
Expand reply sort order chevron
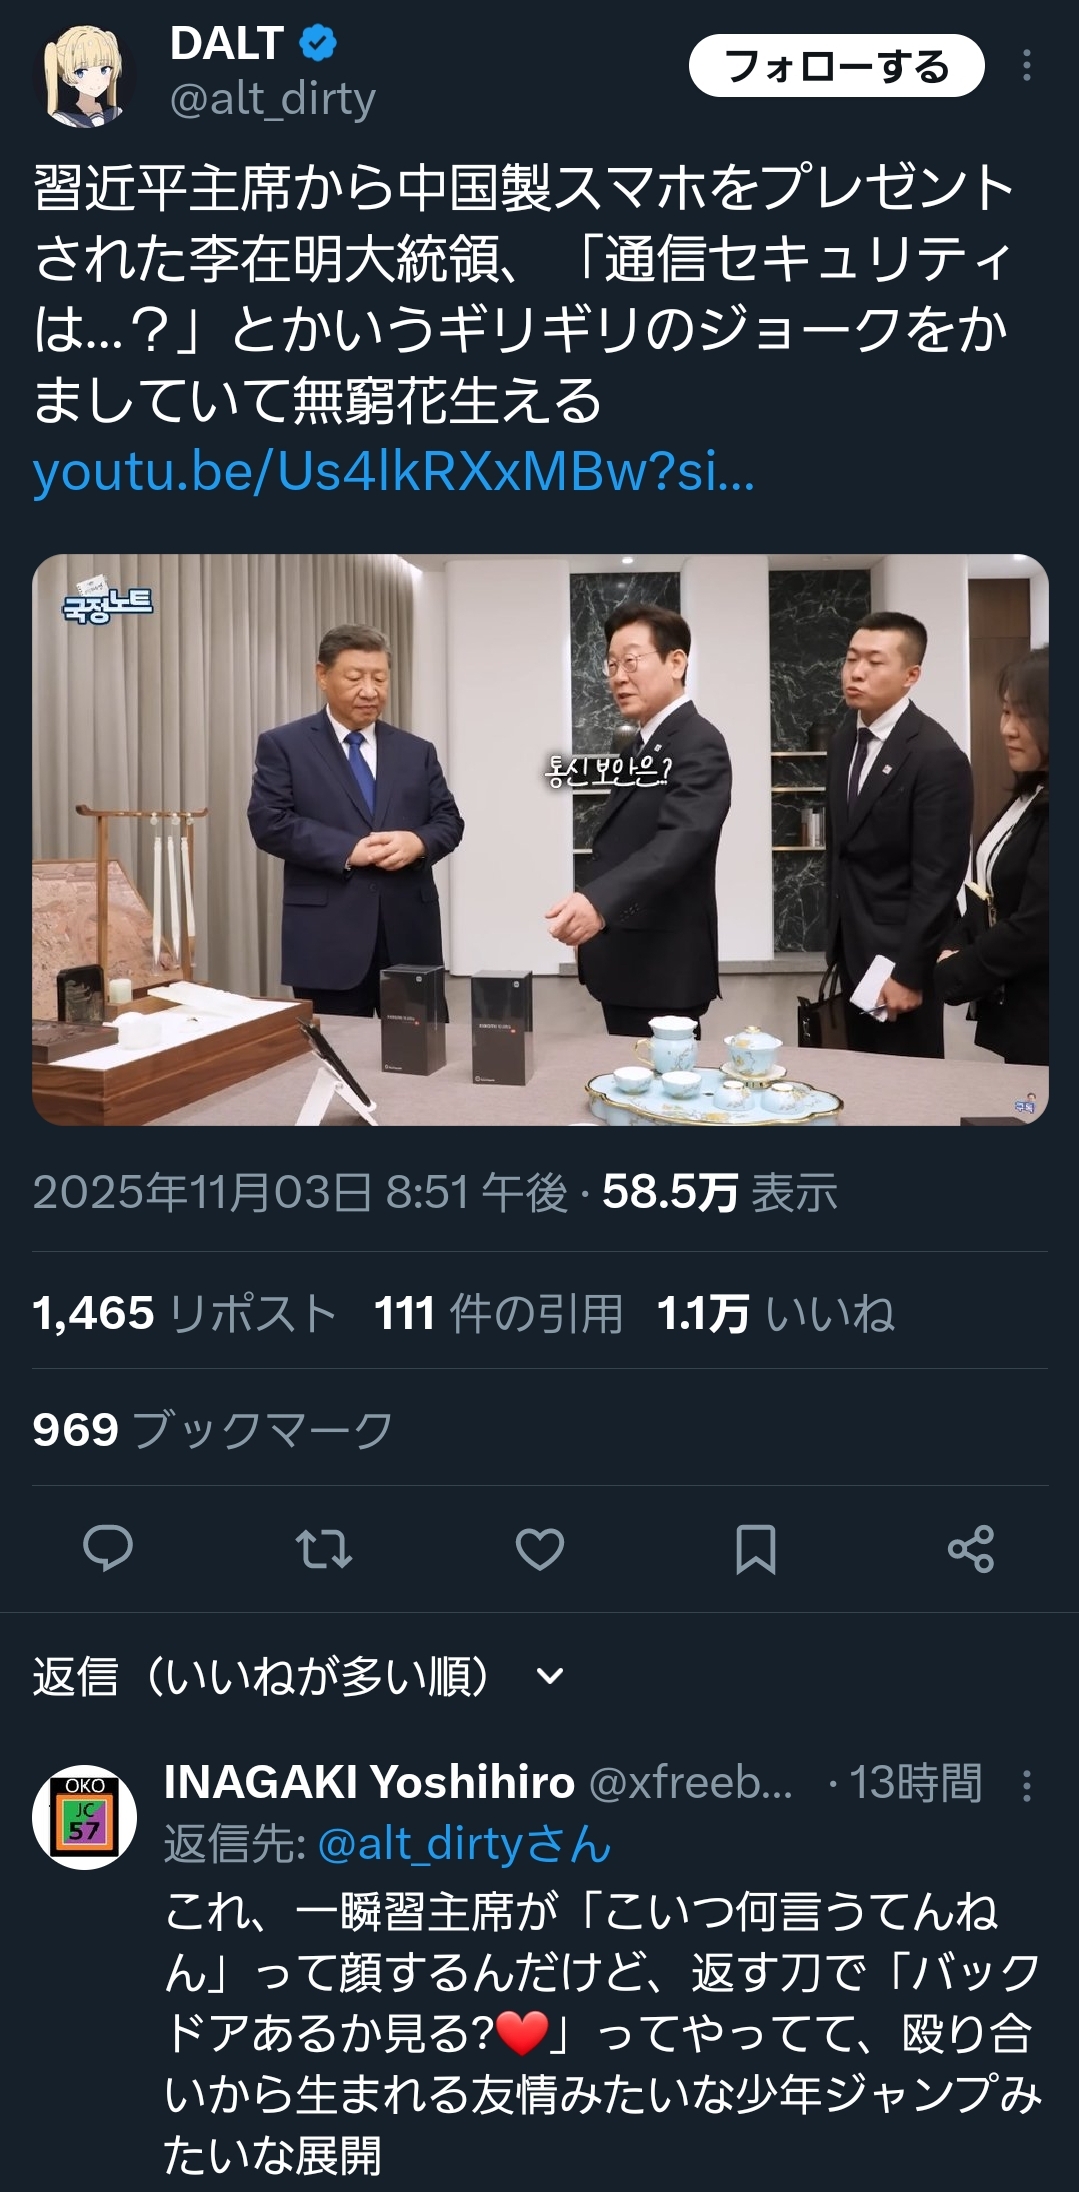550,1676
